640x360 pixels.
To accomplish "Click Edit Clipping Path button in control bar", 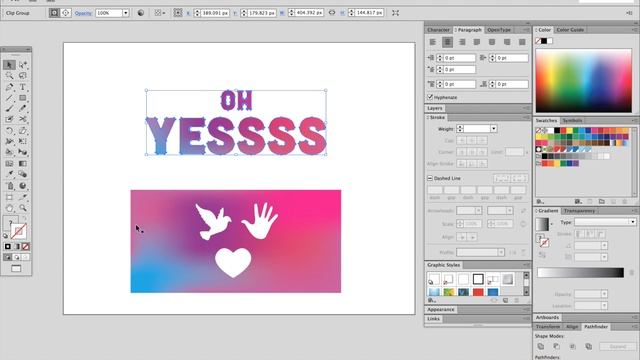I will click(x=54, y=13).
